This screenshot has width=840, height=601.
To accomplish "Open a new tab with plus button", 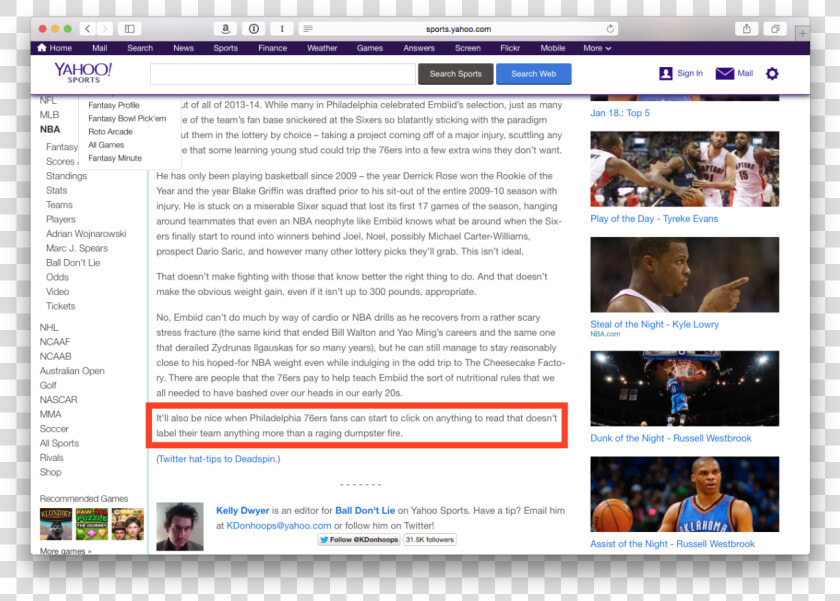I will [x=802, y=33].
